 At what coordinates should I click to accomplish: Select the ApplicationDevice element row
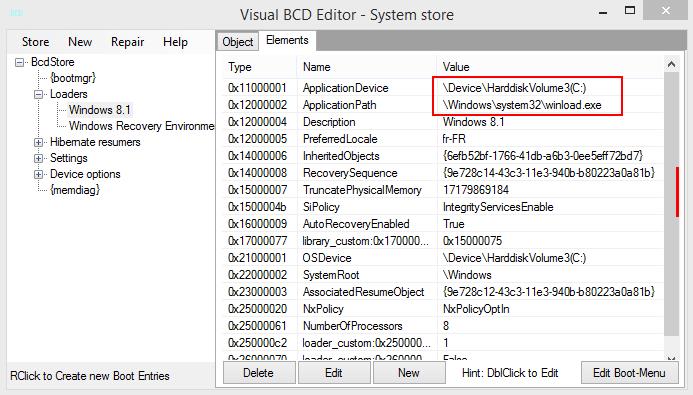pyautogui.click(x=443, y=88)
